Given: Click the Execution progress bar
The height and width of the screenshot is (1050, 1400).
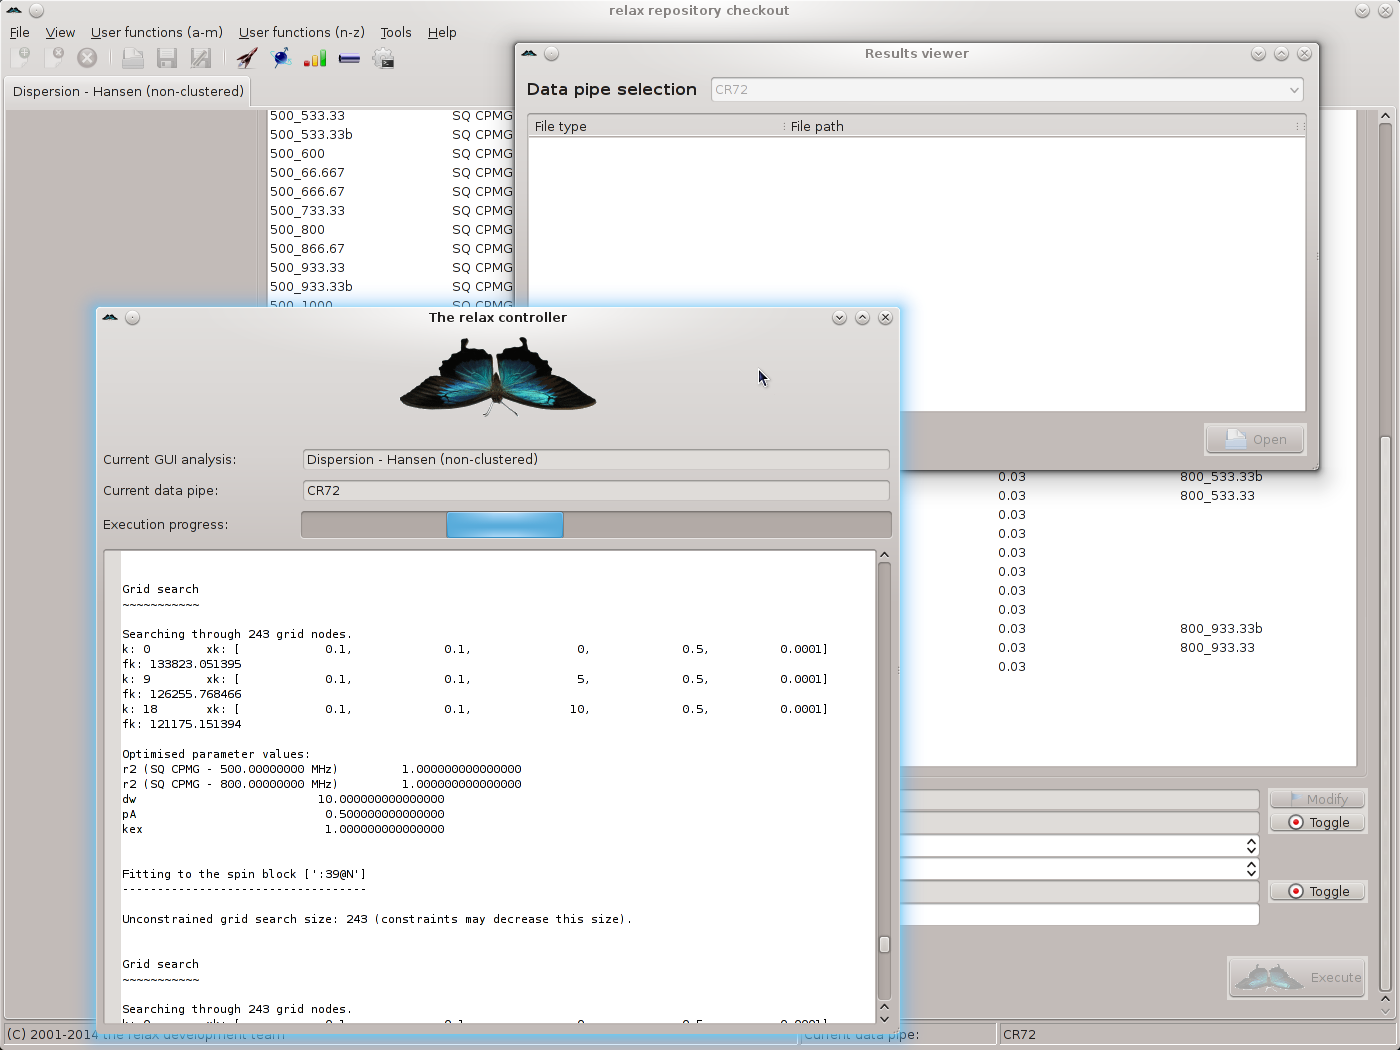Looking at the screenshot, I should point(596,525).
